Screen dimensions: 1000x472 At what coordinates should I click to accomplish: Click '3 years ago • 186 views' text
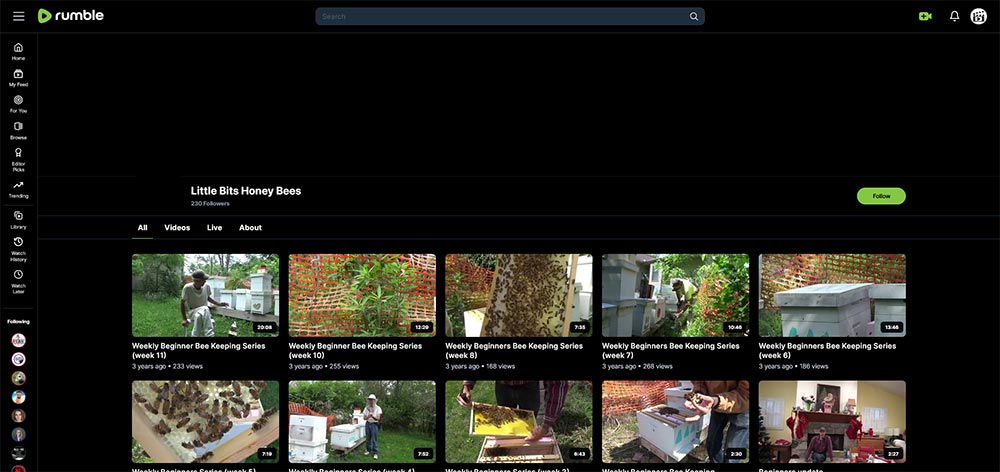tap(793, 367)
